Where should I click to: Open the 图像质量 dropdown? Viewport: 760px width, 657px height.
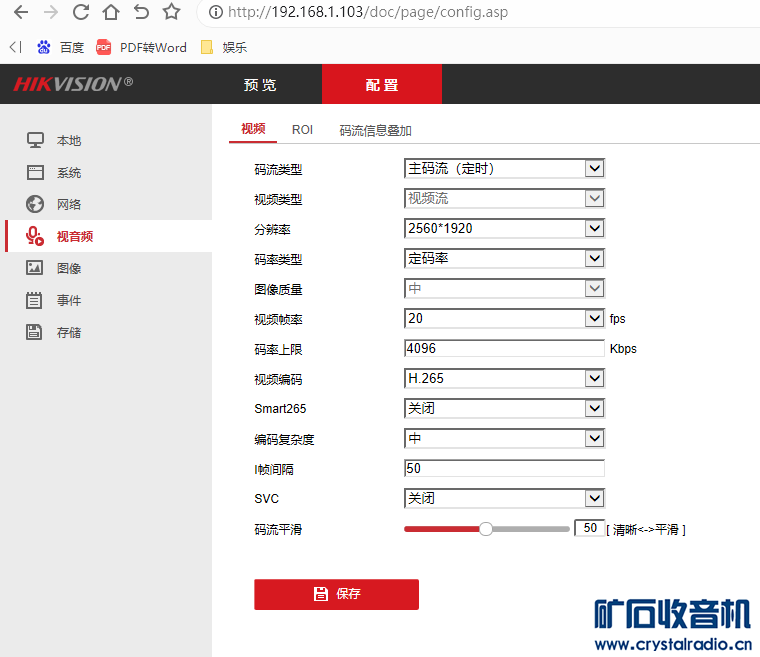(504, 288)
